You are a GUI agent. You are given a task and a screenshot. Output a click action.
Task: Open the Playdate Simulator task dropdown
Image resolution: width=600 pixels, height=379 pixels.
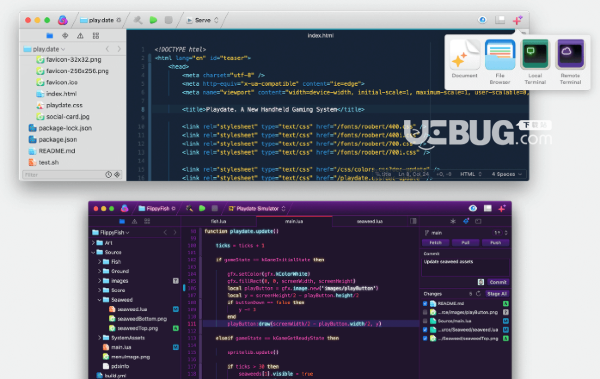(257, 208)
